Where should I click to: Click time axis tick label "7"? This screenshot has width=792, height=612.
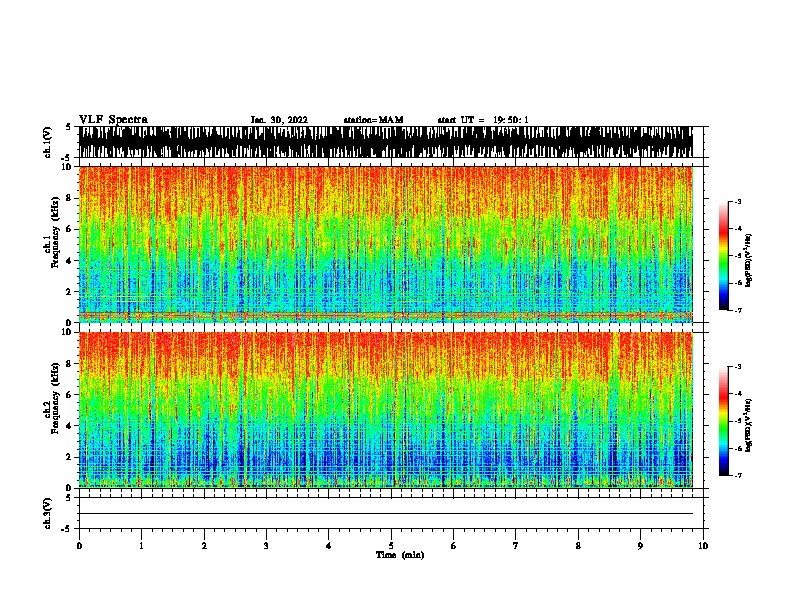(x=516, y=546)
